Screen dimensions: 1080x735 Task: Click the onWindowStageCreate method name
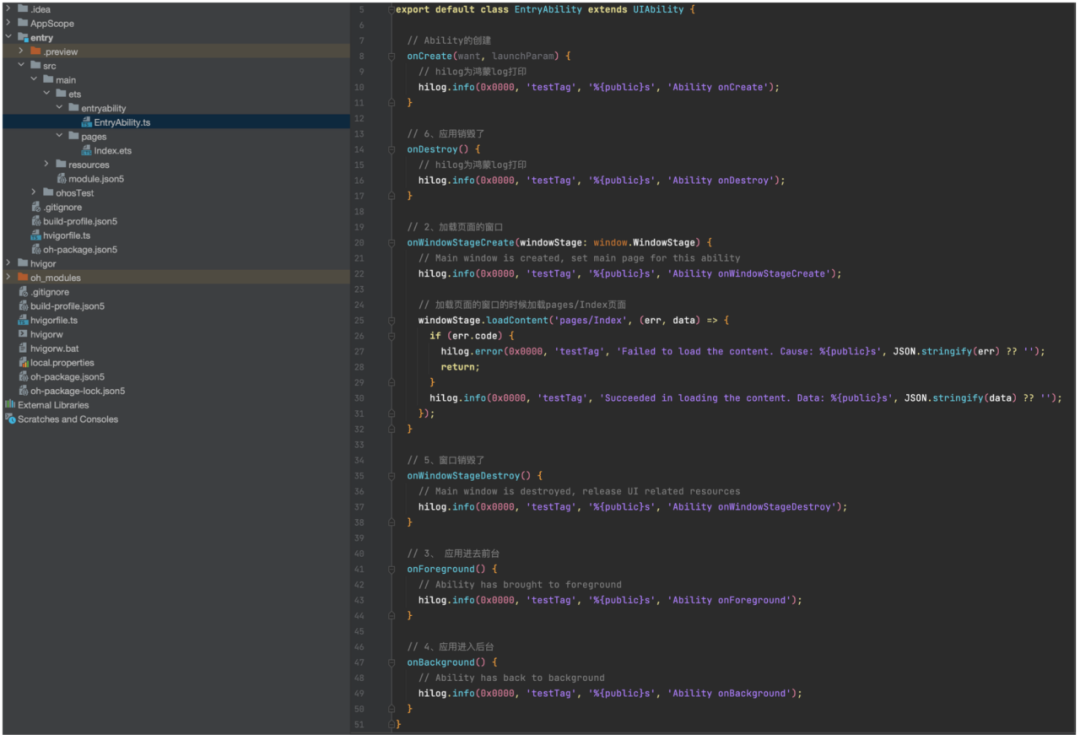pyautogui.click(x=460, y=242)
